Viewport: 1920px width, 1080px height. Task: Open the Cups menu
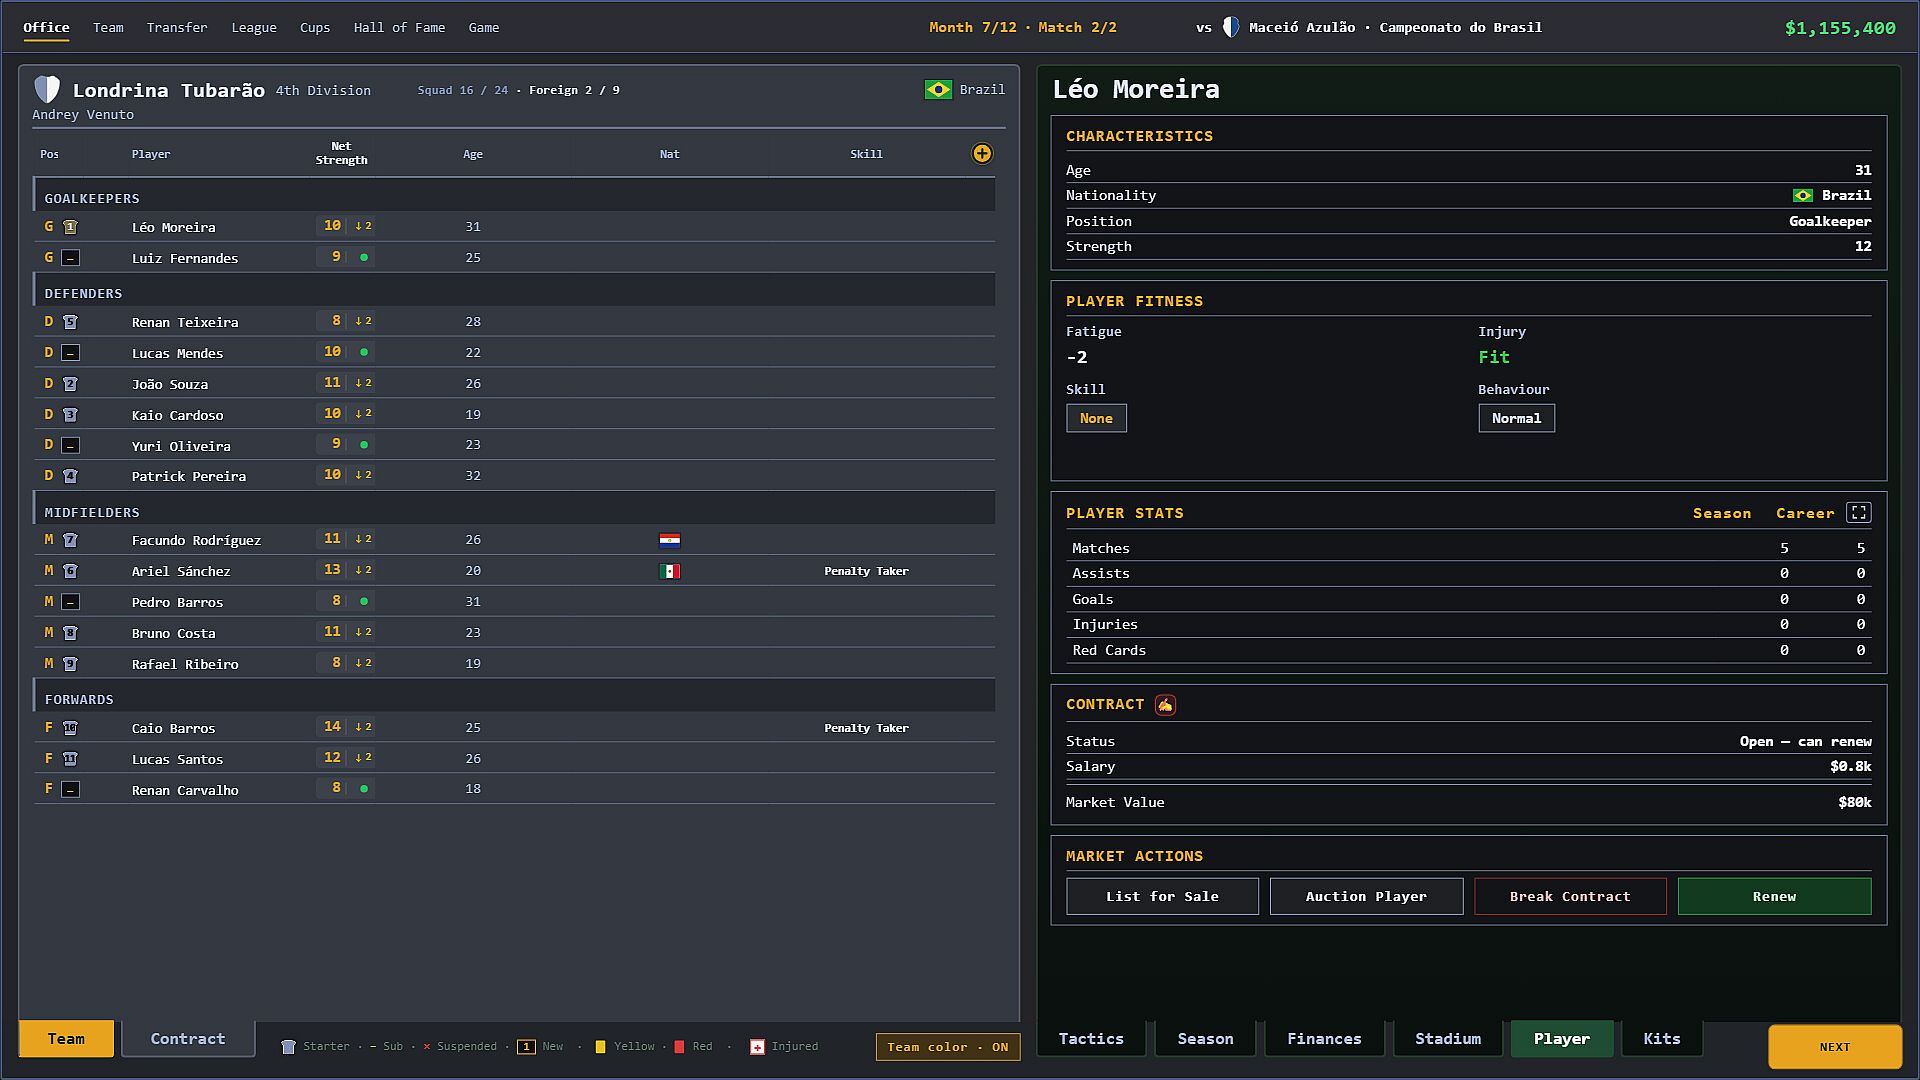tap(315, 28)
